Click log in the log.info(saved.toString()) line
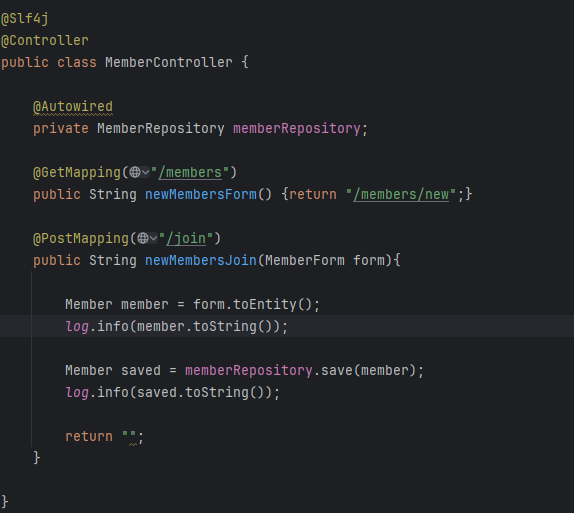Viewport: 574px width, 513px height. (77, 392)
